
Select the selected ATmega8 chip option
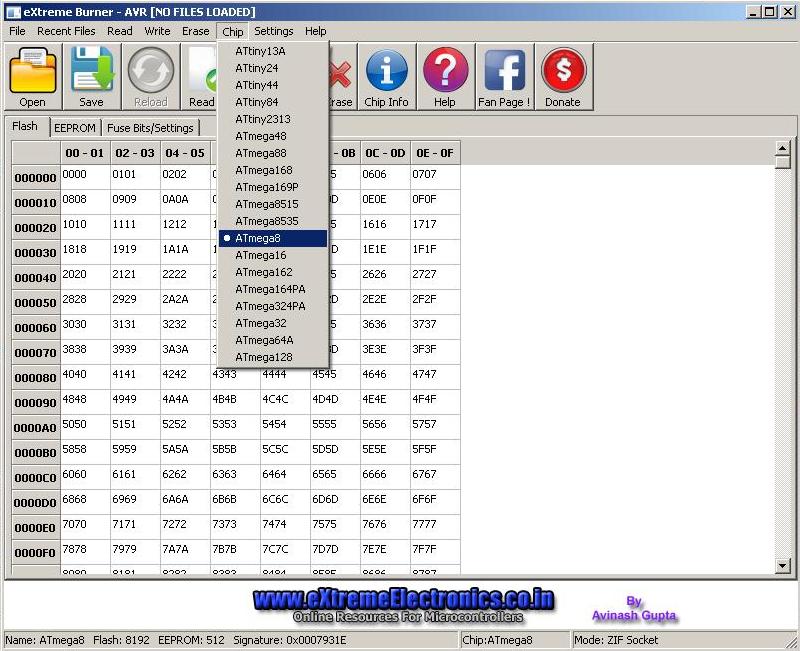[273, 238]
